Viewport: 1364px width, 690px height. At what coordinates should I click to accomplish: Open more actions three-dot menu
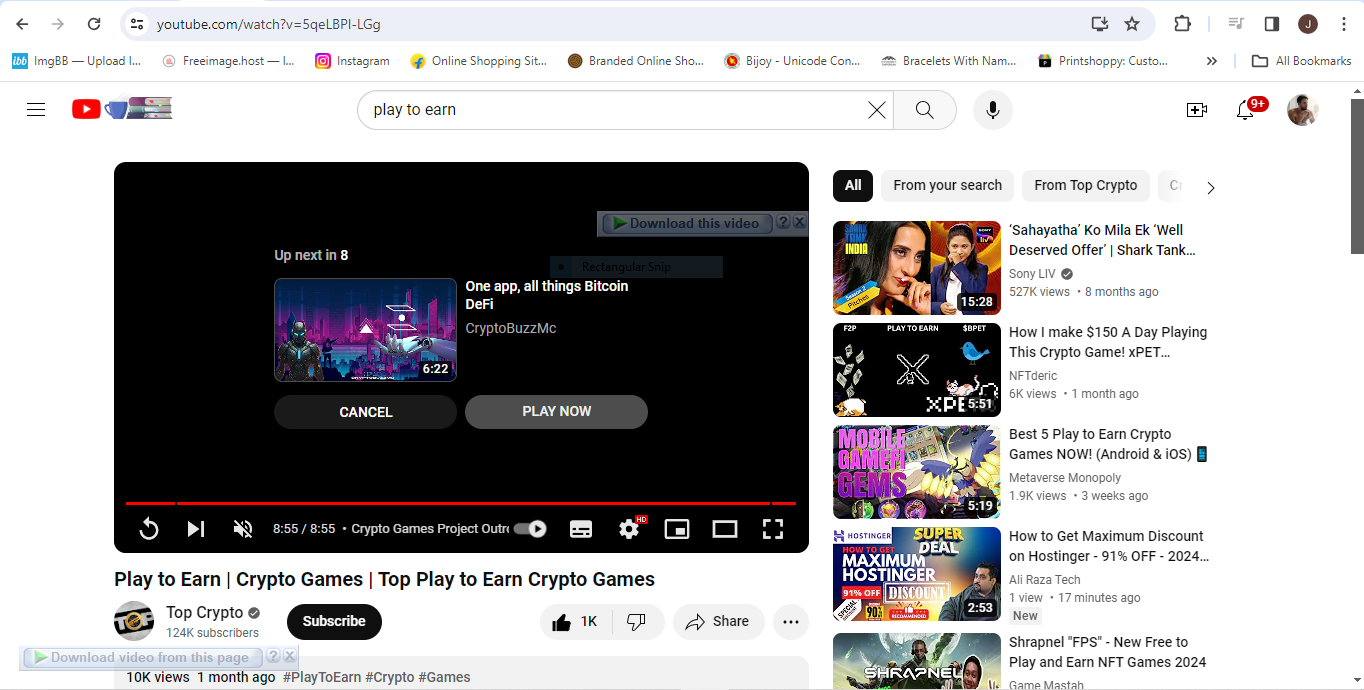791,622
